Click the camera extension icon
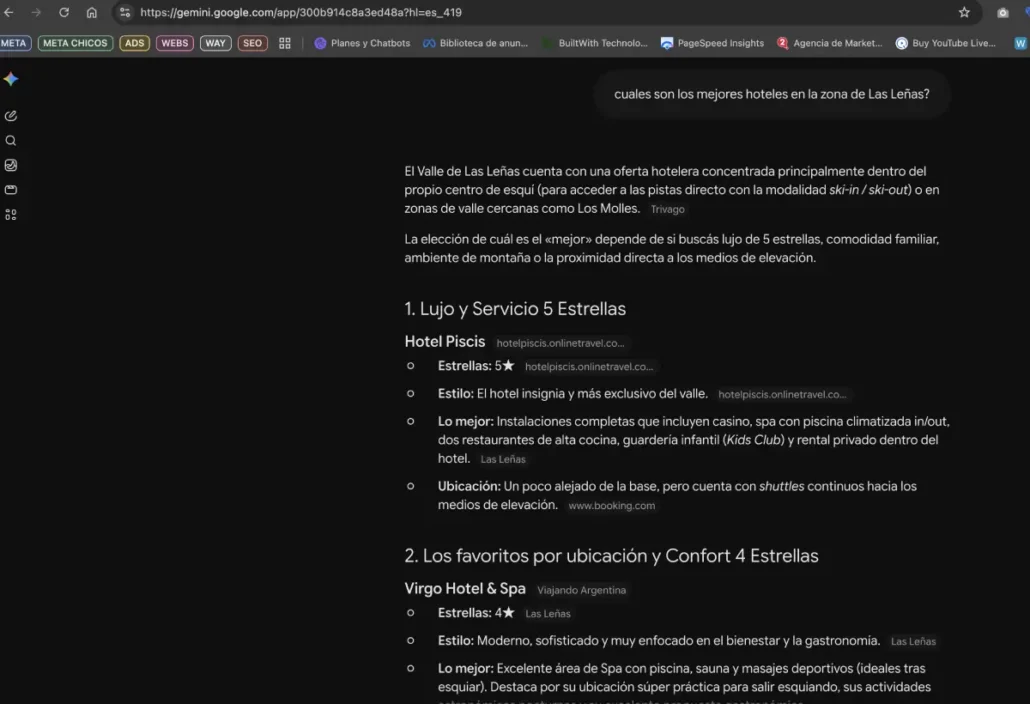This screenshot has height=704, width=1030. coord(1002,12)
